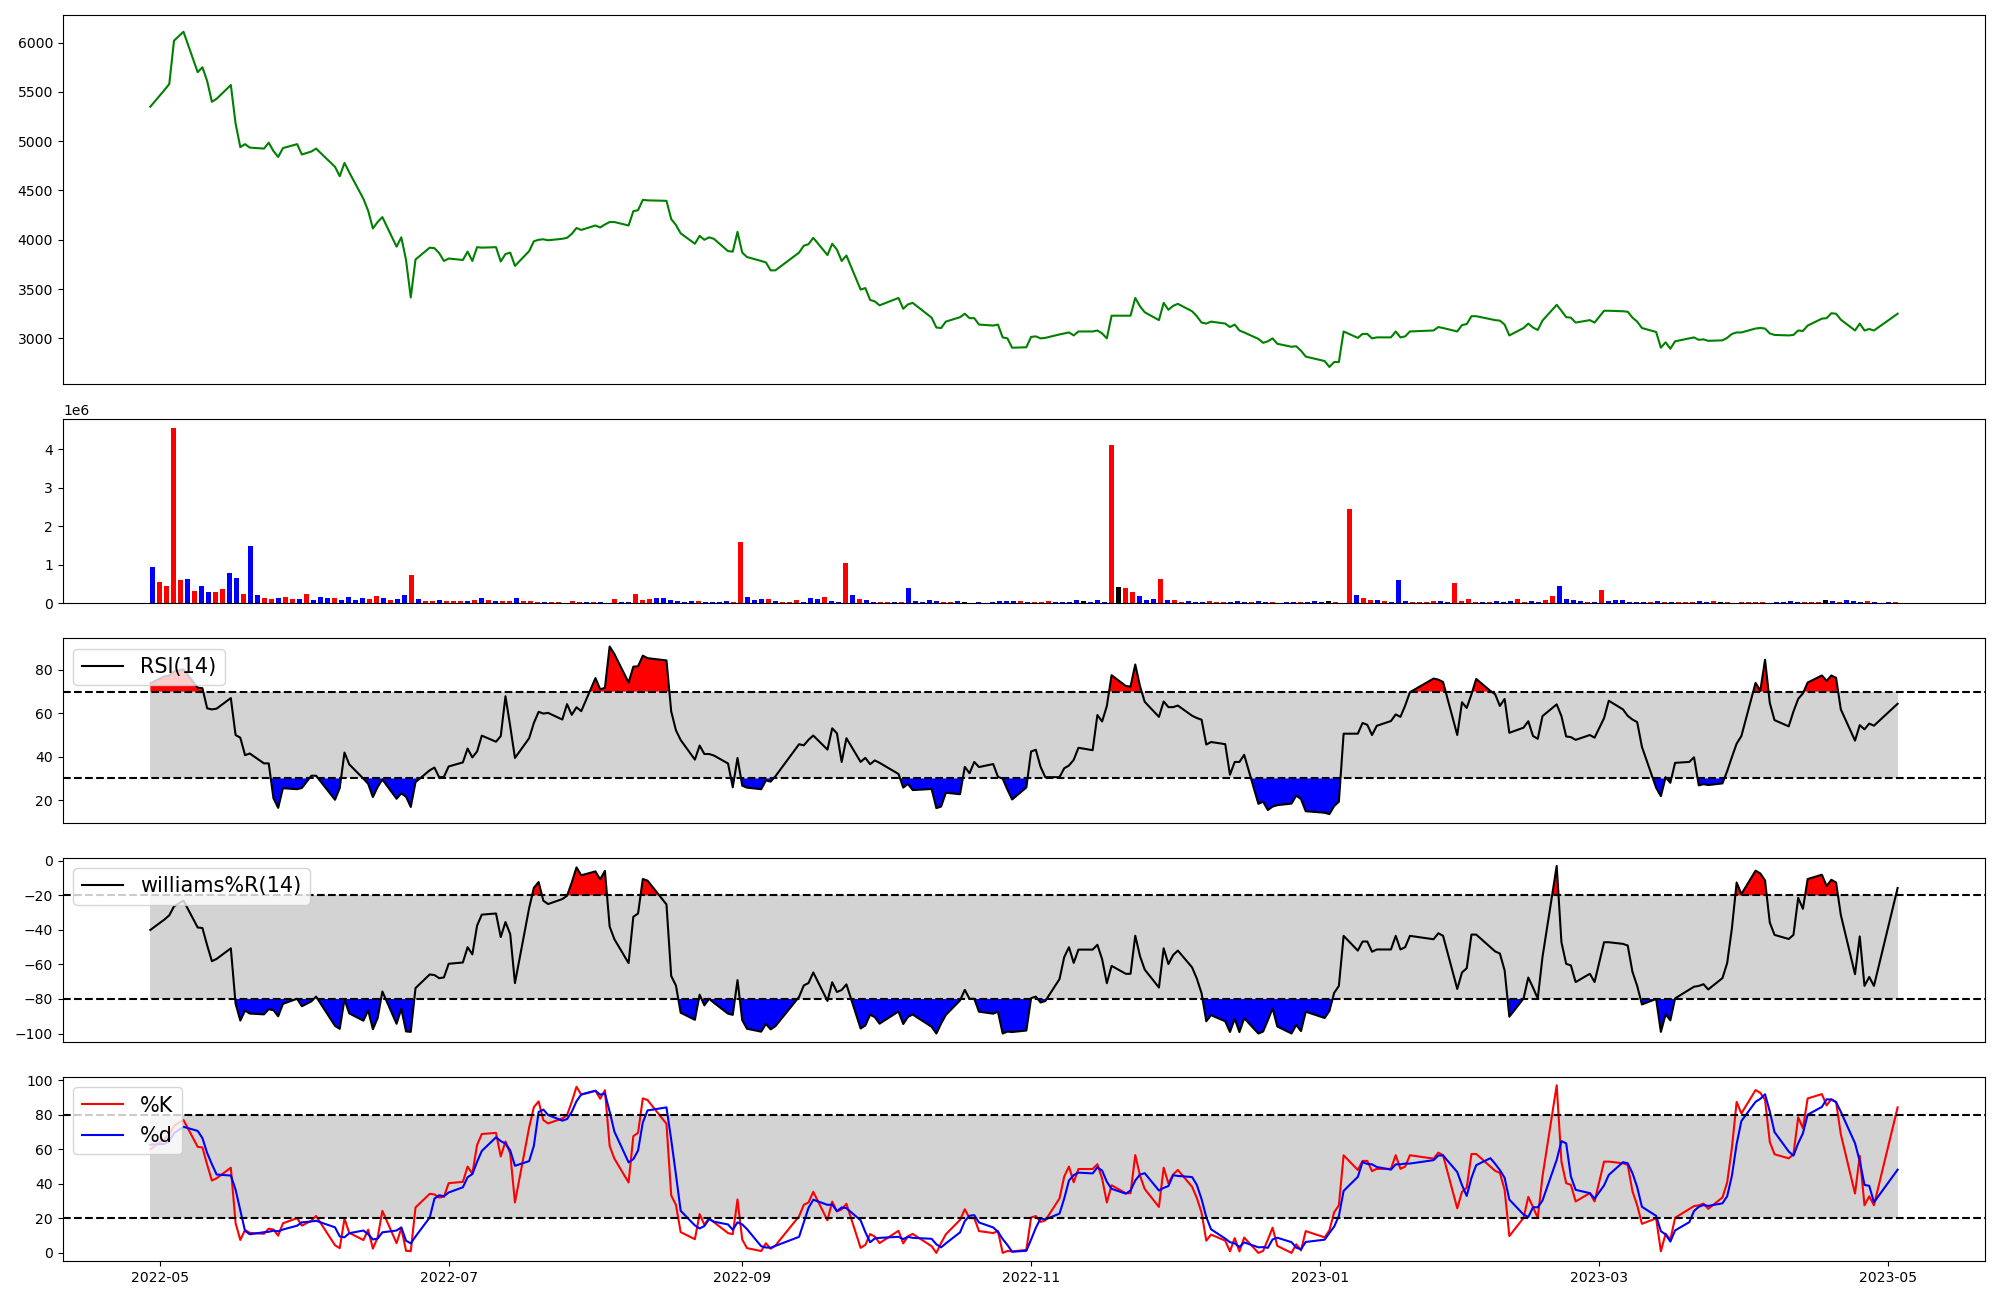Viewport: 2000px width, 1300px height.
Task: Click the 6000 tick on price axis
Action: click(35, 43)
